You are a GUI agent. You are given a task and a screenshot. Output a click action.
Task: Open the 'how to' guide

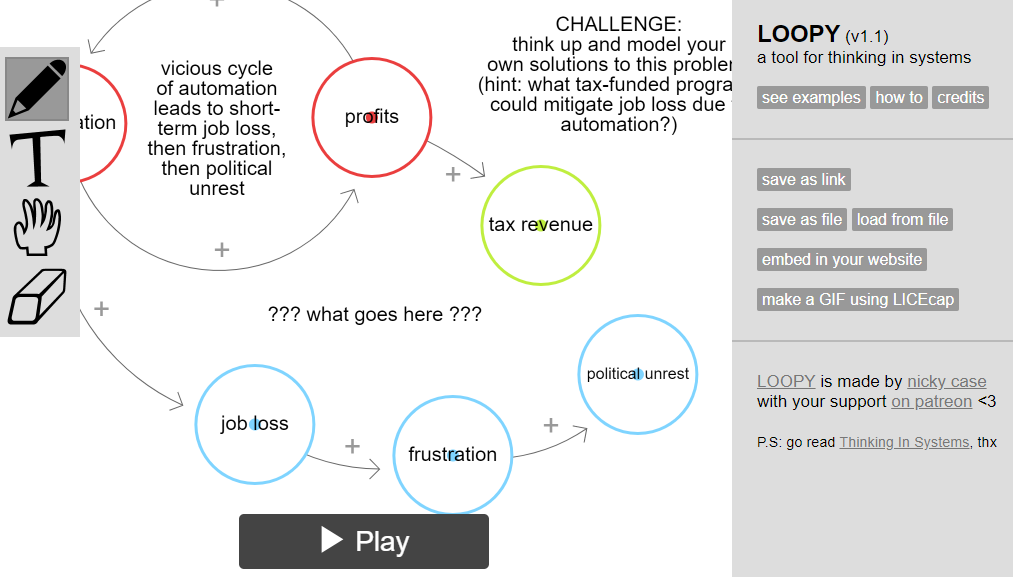[x=899, y=98]
